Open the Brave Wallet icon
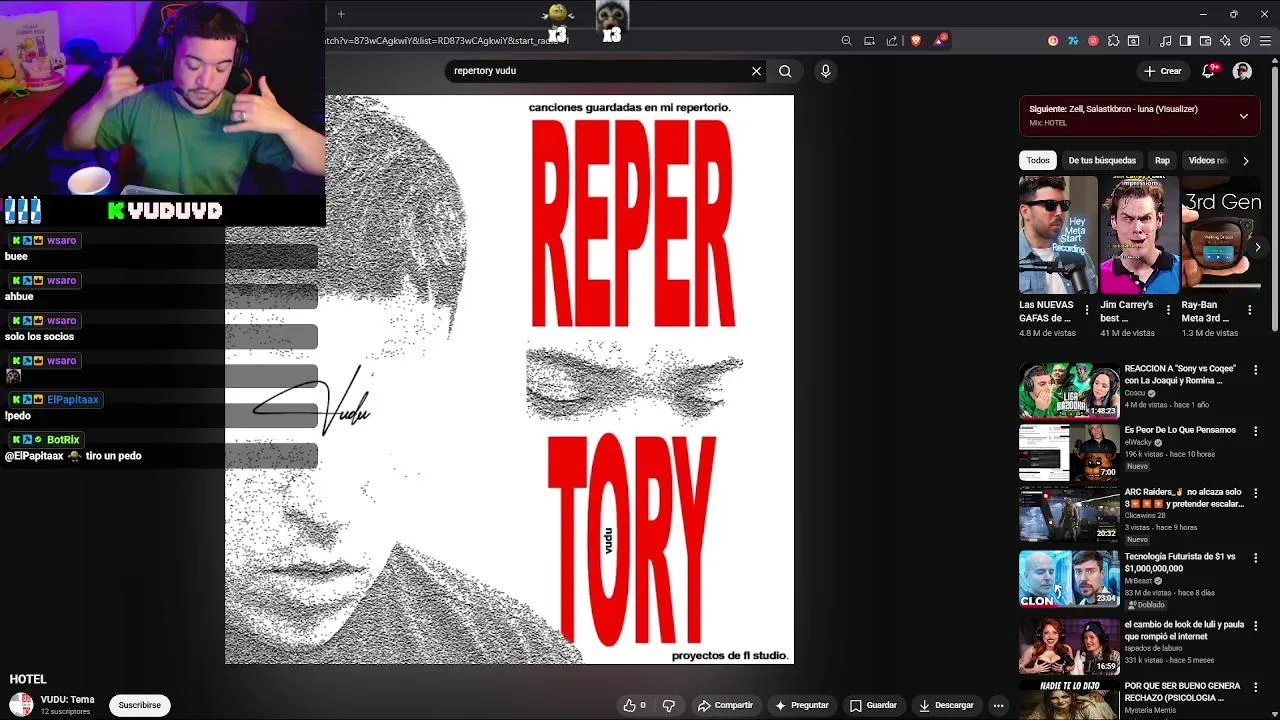Screen dimensions: 1280x720 1205,41
